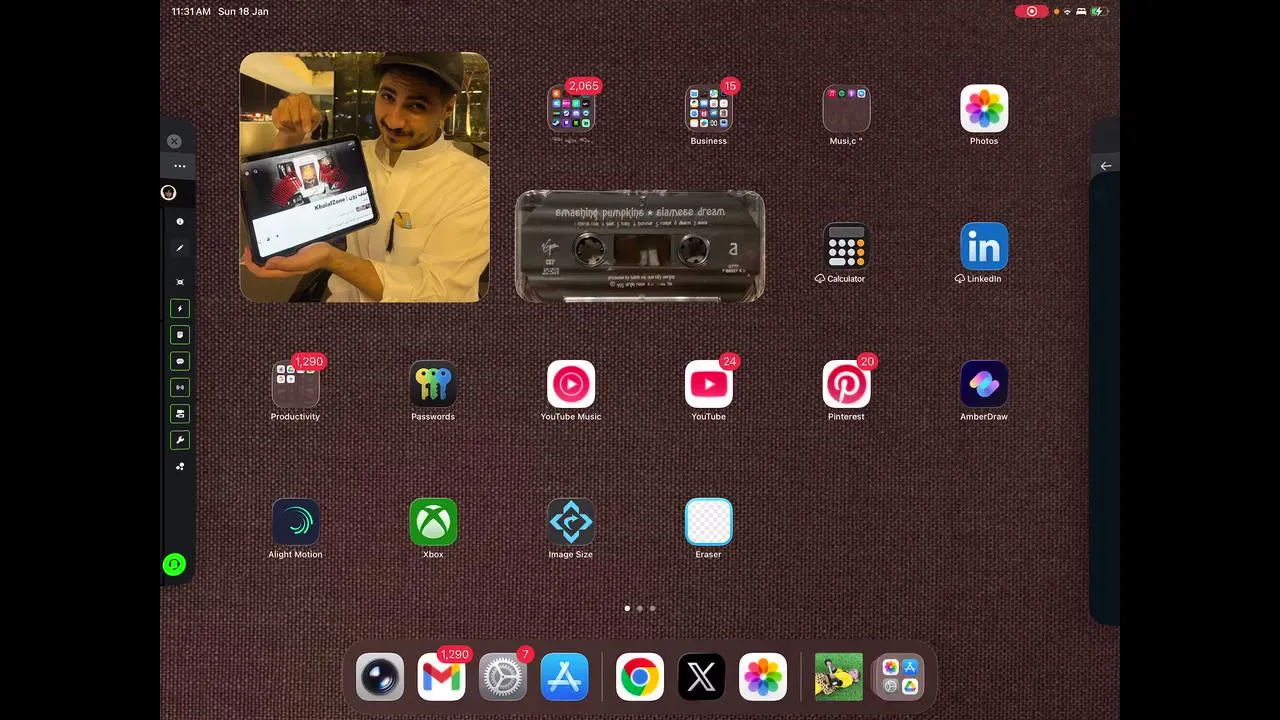The image size is (1280, 720).
Task: Expand the right panel with arrow
Action: (x=1106, y=166)
